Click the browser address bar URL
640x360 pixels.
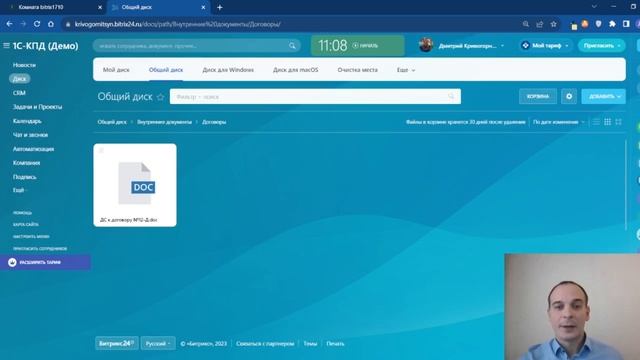(178, 24)
